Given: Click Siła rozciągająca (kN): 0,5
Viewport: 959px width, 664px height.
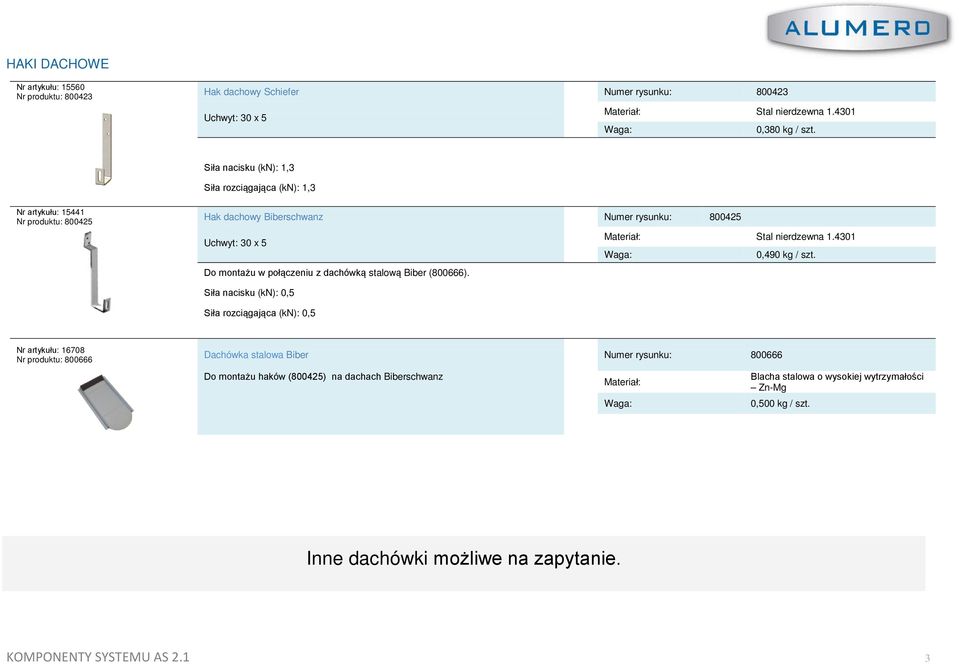Looking at the screenshot, I should [x=259, y=313].
